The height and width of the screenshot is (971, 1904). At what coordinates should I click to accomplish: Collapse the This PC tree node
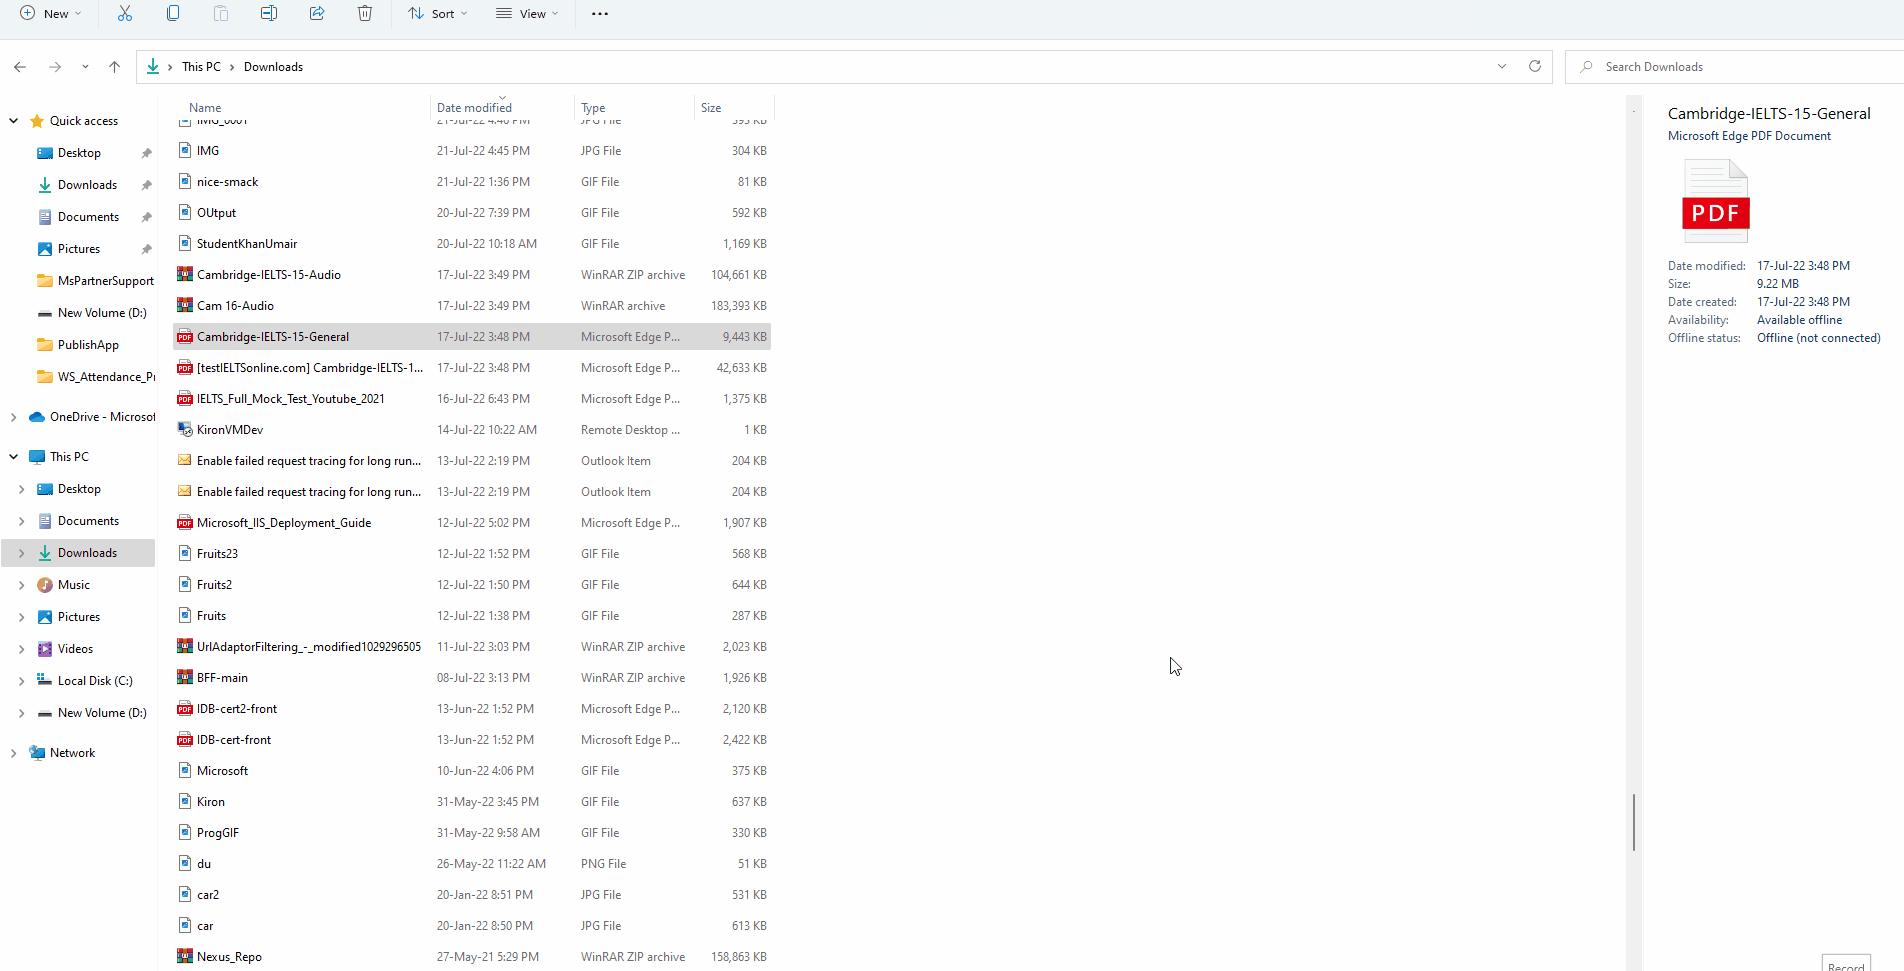pos(14,457)
